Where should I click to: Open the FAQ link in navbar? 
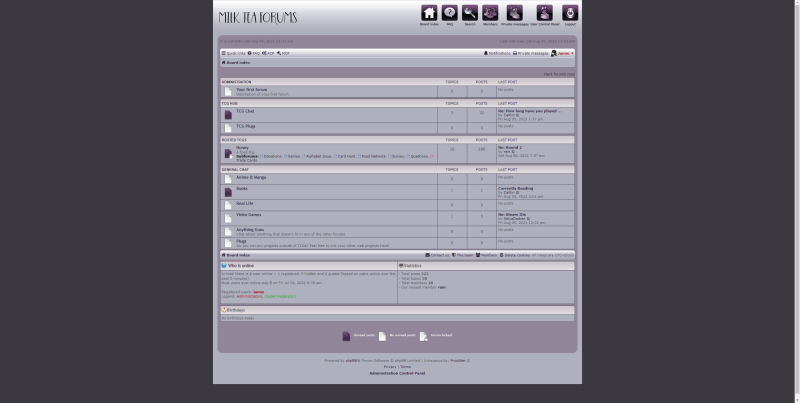click(x=254, y=53)
